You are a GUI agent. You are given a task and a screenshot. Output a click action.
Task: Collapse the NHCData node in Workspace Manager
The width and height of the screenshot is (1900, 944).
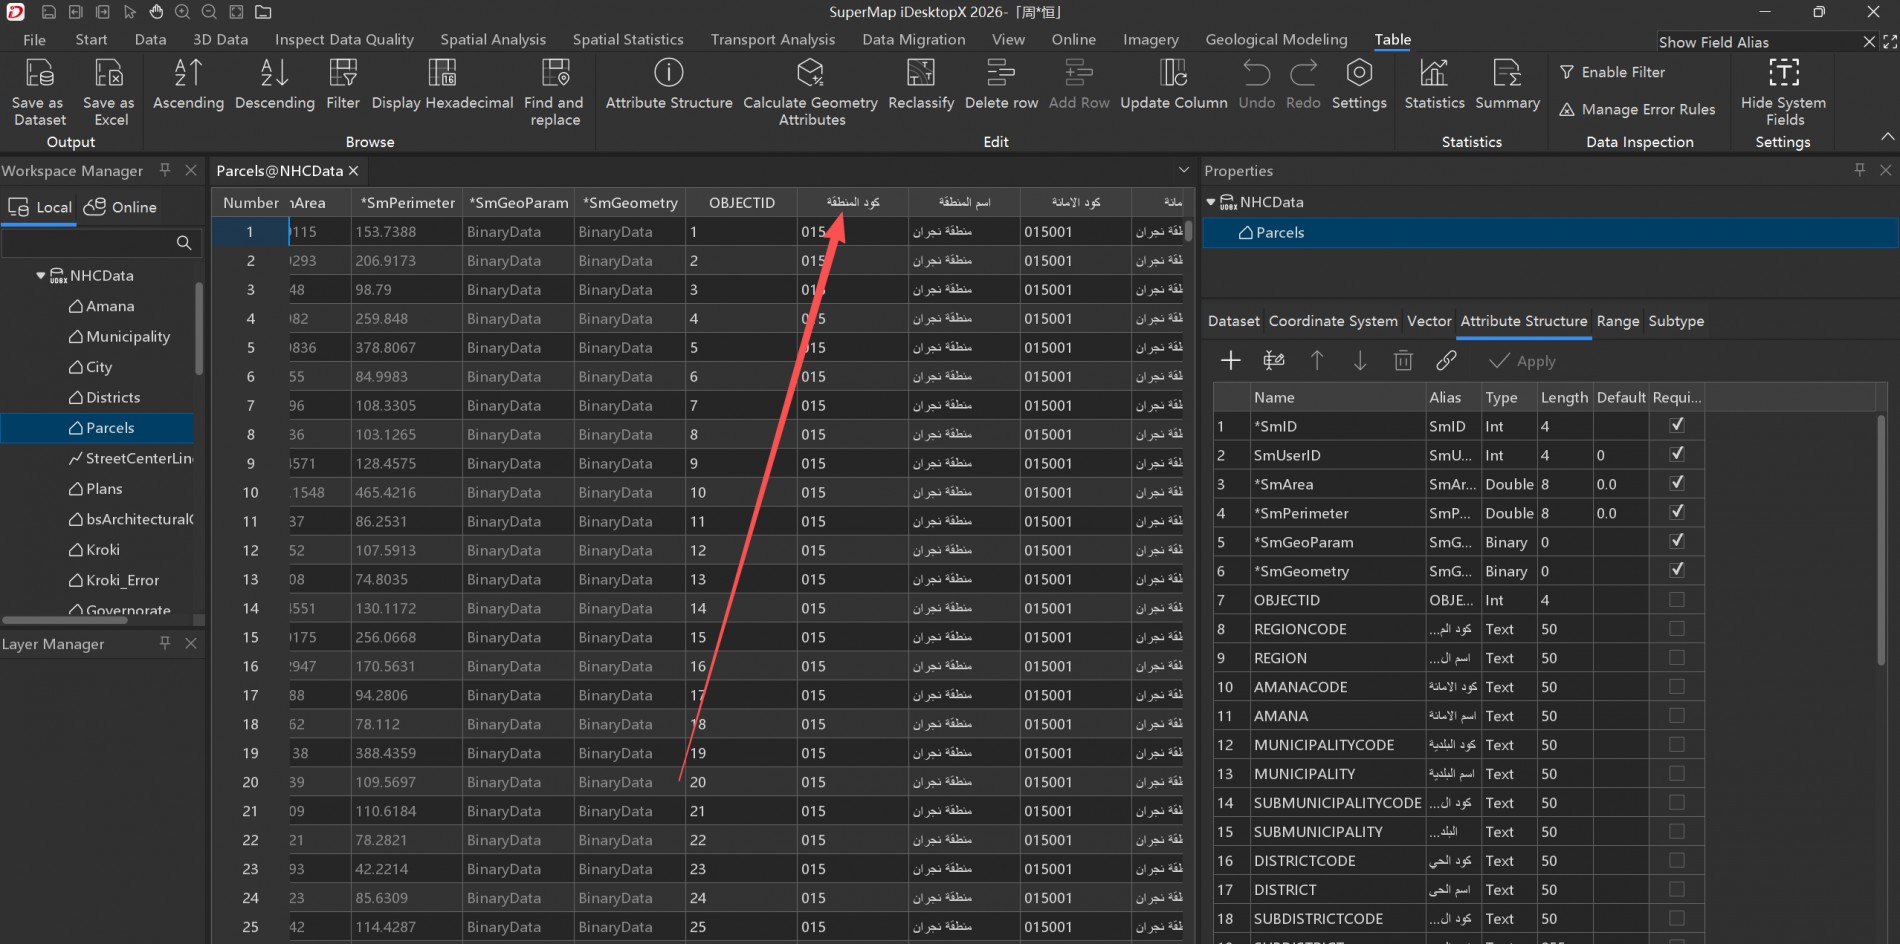pyautogui.click(x=40, y=276)
